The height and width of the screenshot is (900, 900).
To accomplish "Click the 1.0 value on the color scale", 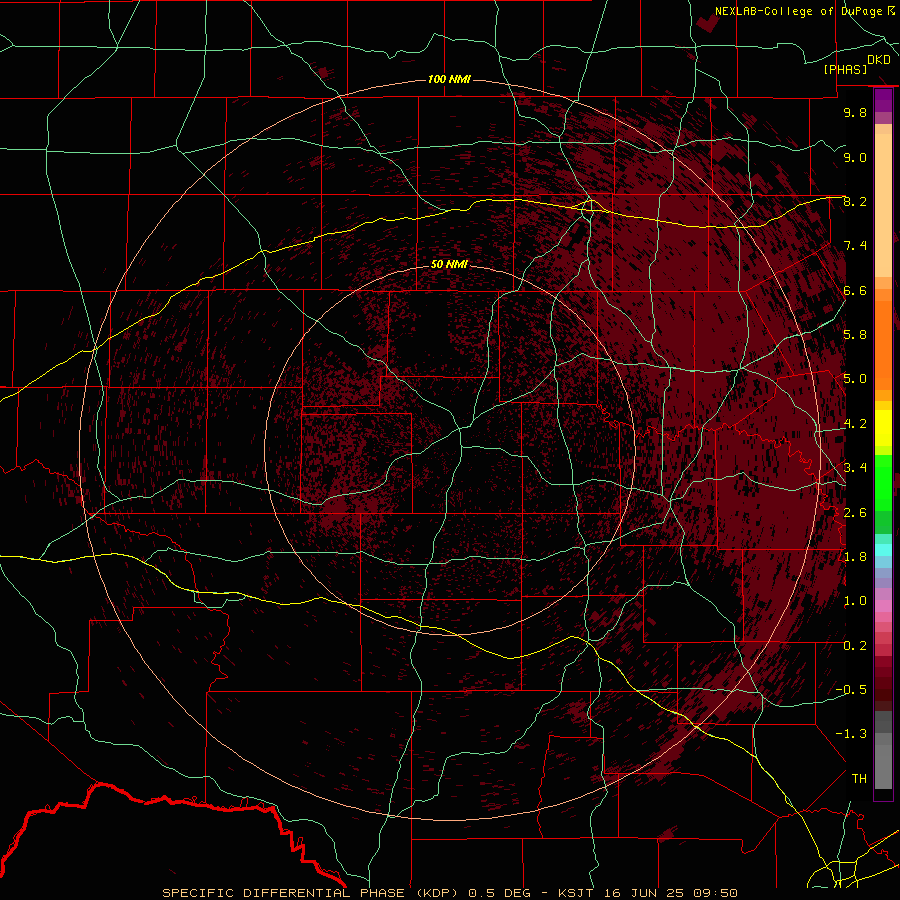I will [855, 601].
